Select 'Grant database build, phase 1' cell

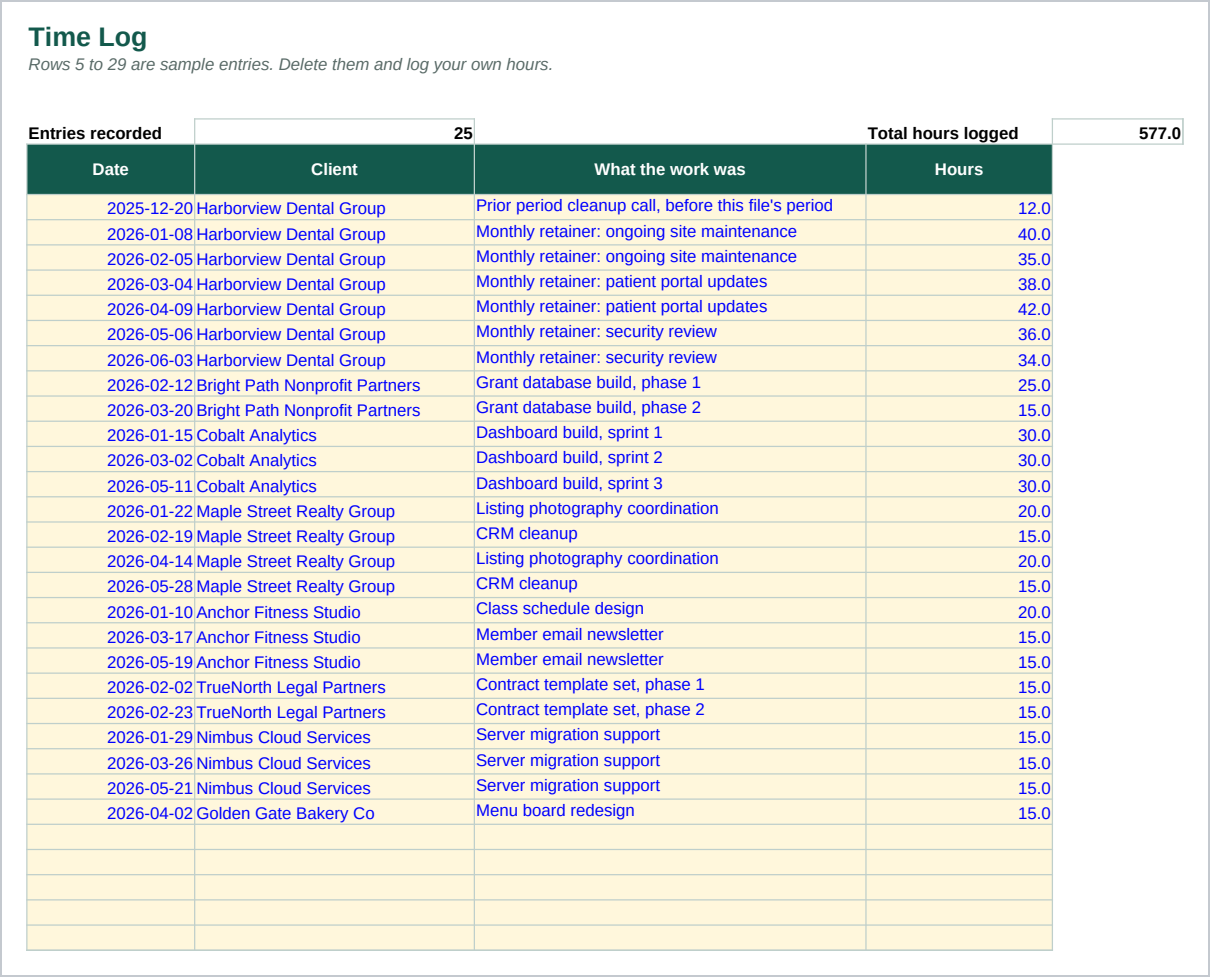tap(670, 384)
